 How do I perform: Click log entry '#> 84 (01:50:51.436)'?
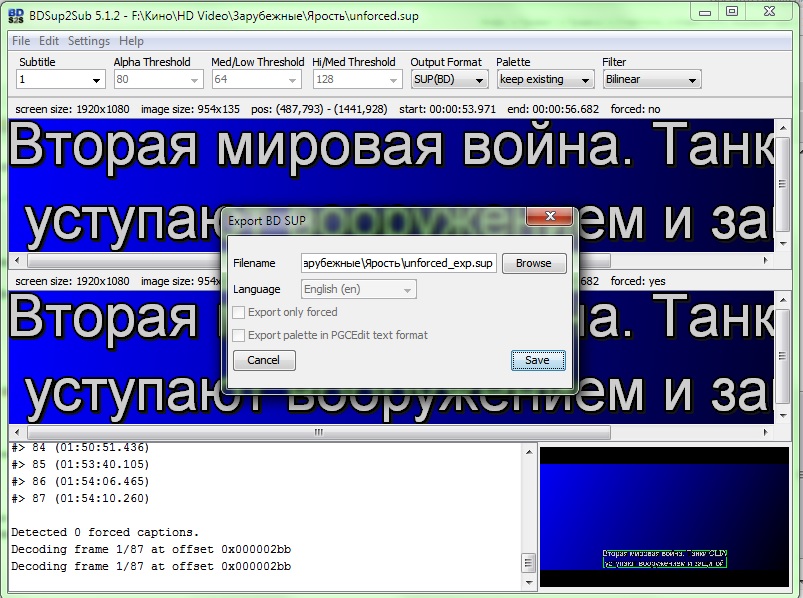[80, 447]
